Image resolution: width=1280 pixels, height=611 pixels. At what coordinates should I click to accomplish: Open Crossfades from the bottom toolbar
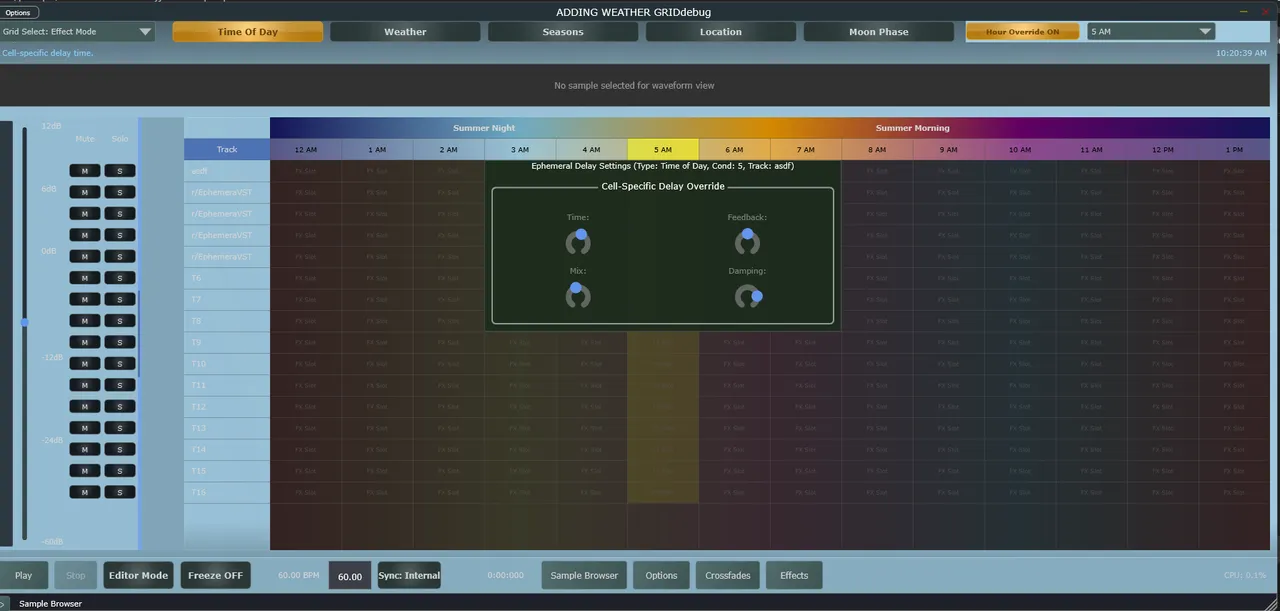click(727, 575)
